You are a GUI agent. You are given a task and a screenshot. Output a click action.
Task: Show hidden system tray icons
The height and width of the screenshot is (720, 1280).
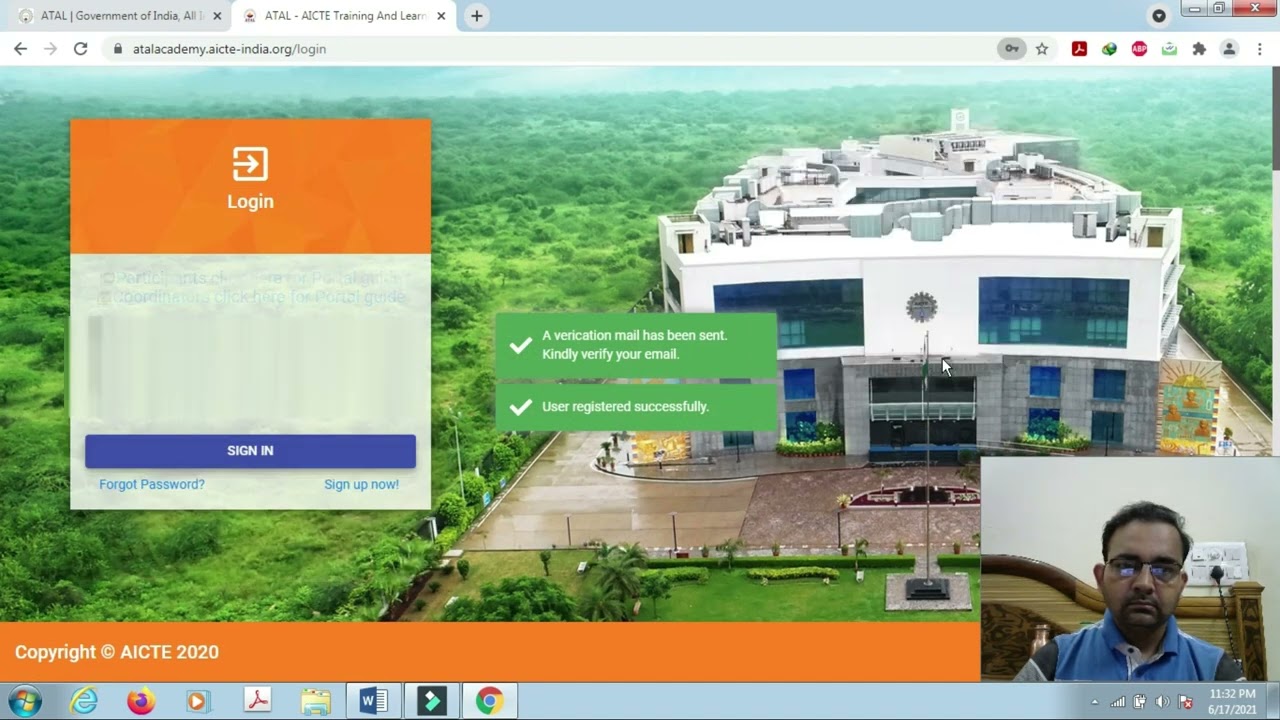tap(1094, 702)
